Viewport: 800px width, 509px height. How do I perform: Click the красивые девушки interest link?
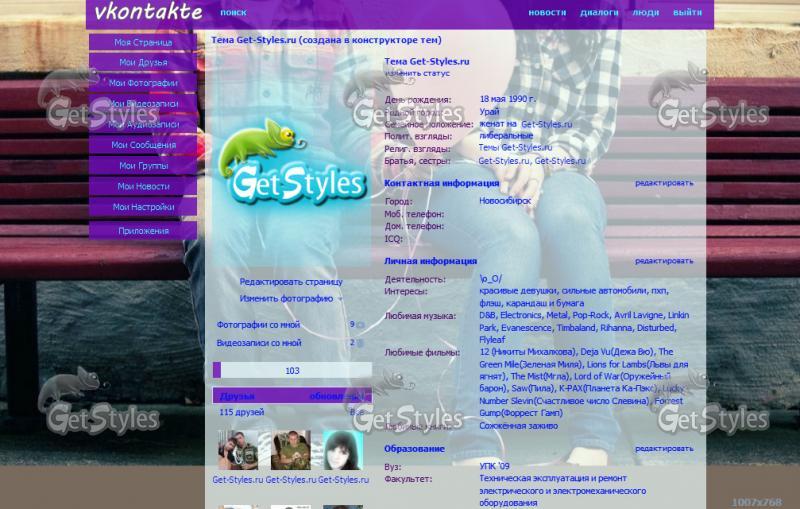(x=518, y=291)
